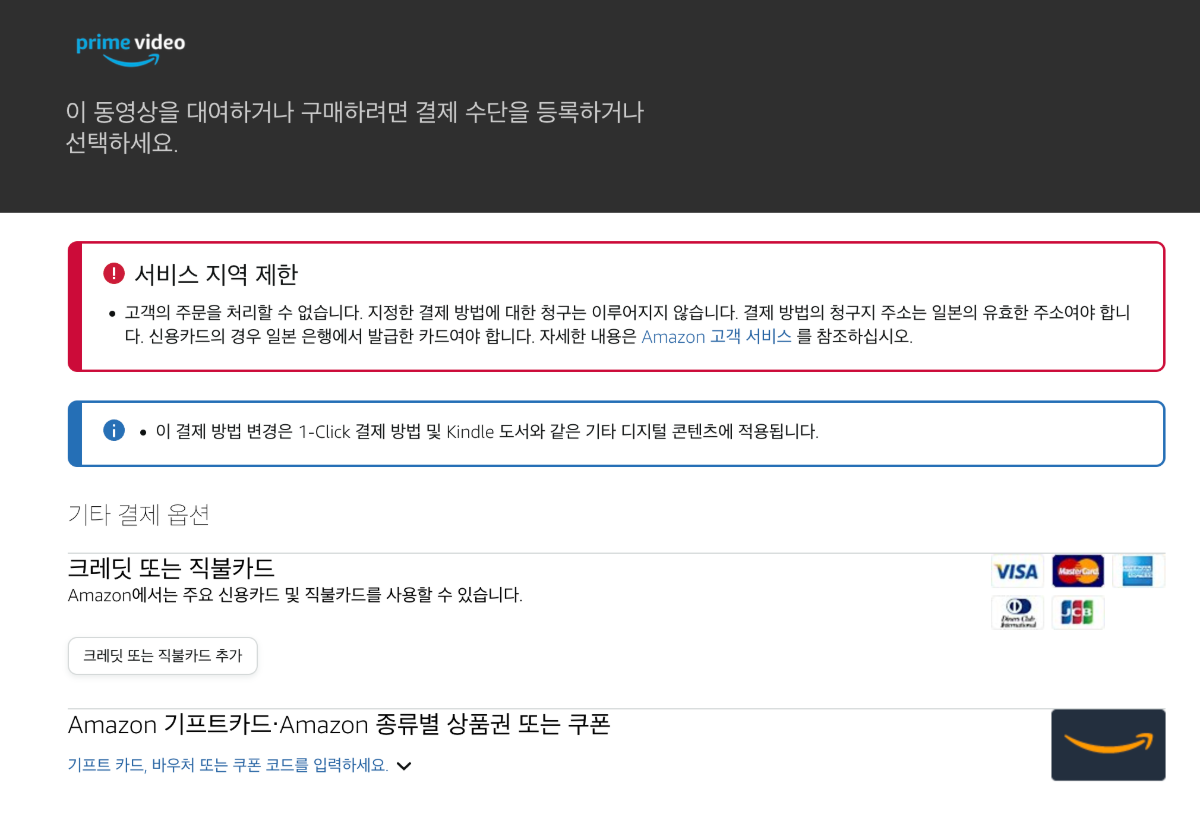The image size is (1200, 814).
Task: Click the MasterCard logo
Action: 1078,571
